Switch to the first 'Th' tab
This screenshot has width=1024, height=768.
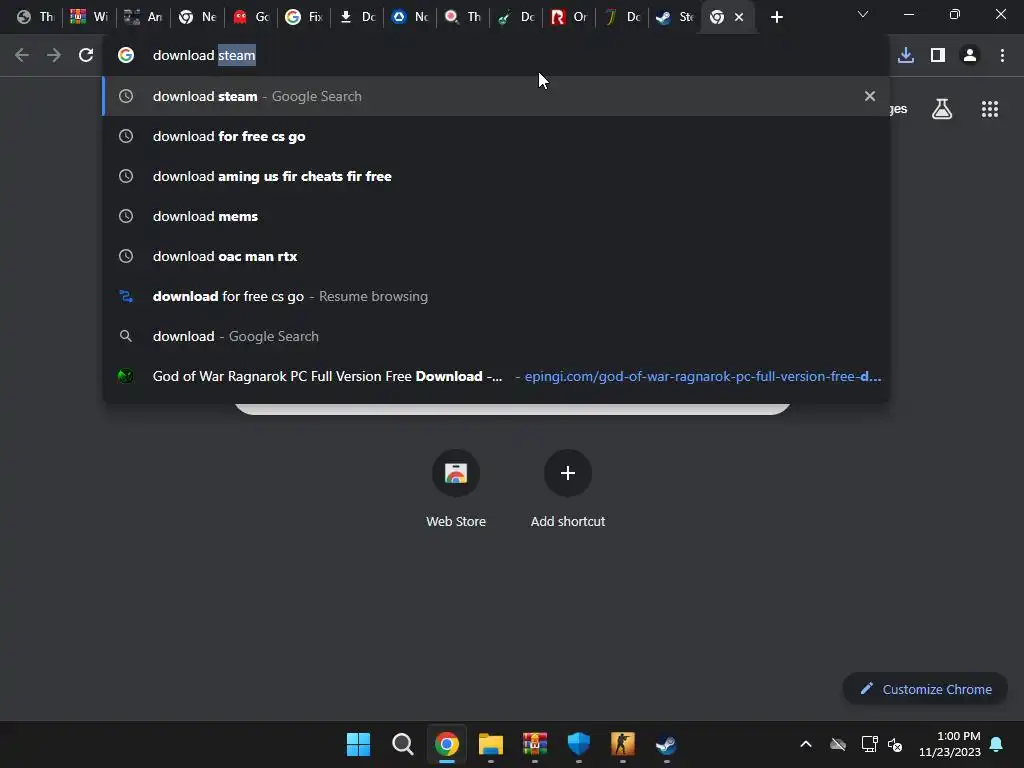point(35,17)
